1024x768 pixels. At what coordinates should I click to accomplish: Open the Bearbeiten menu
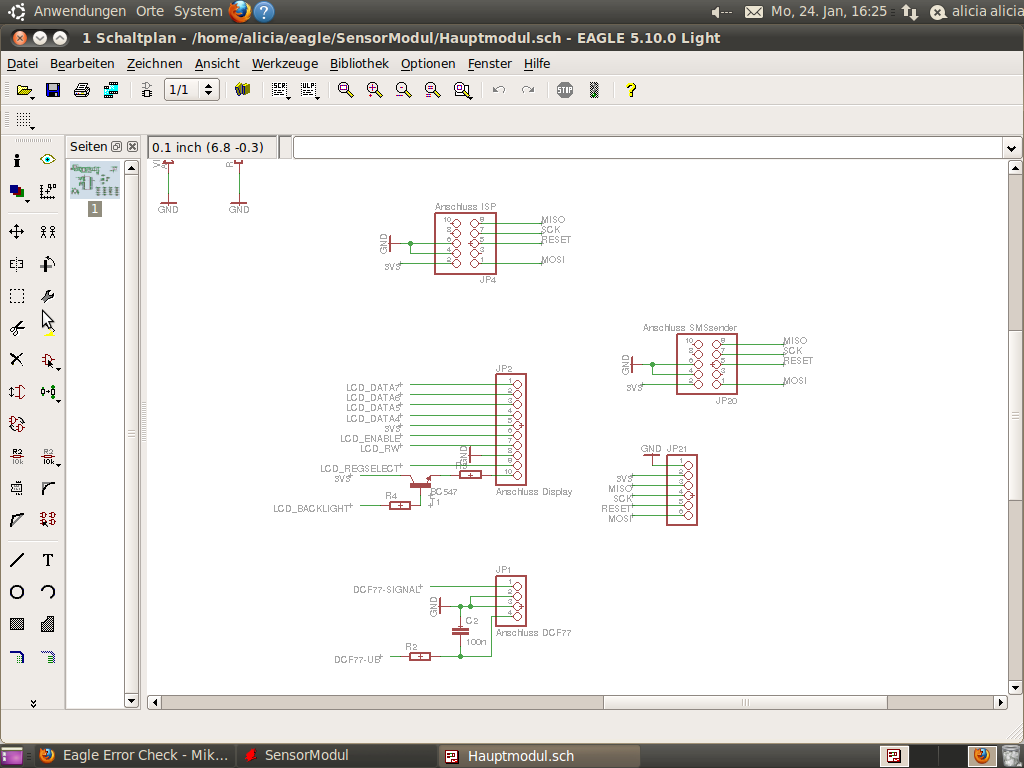pos(82,64)
